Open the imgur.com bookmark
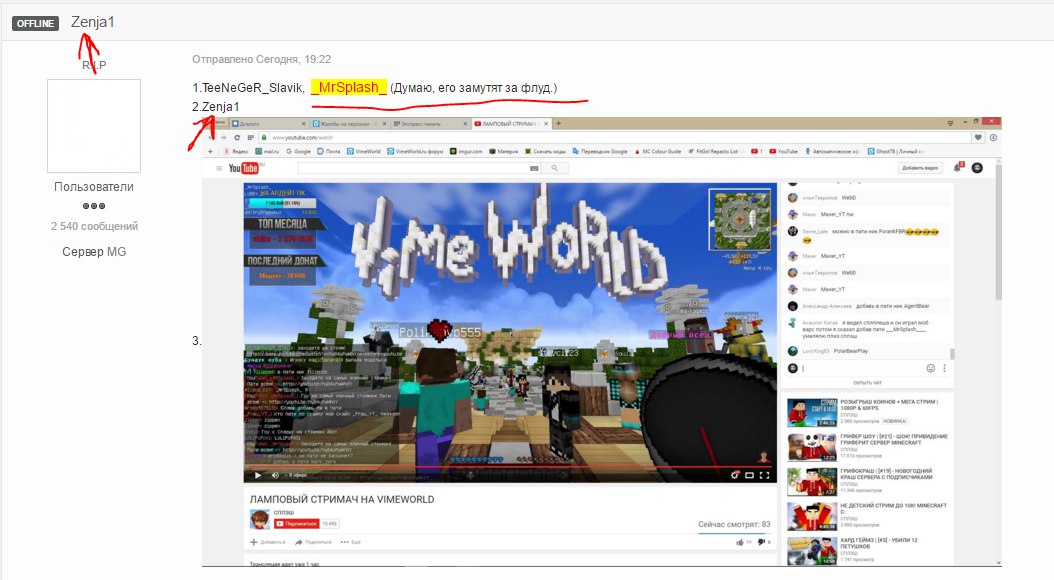 [x=467, y=151]
